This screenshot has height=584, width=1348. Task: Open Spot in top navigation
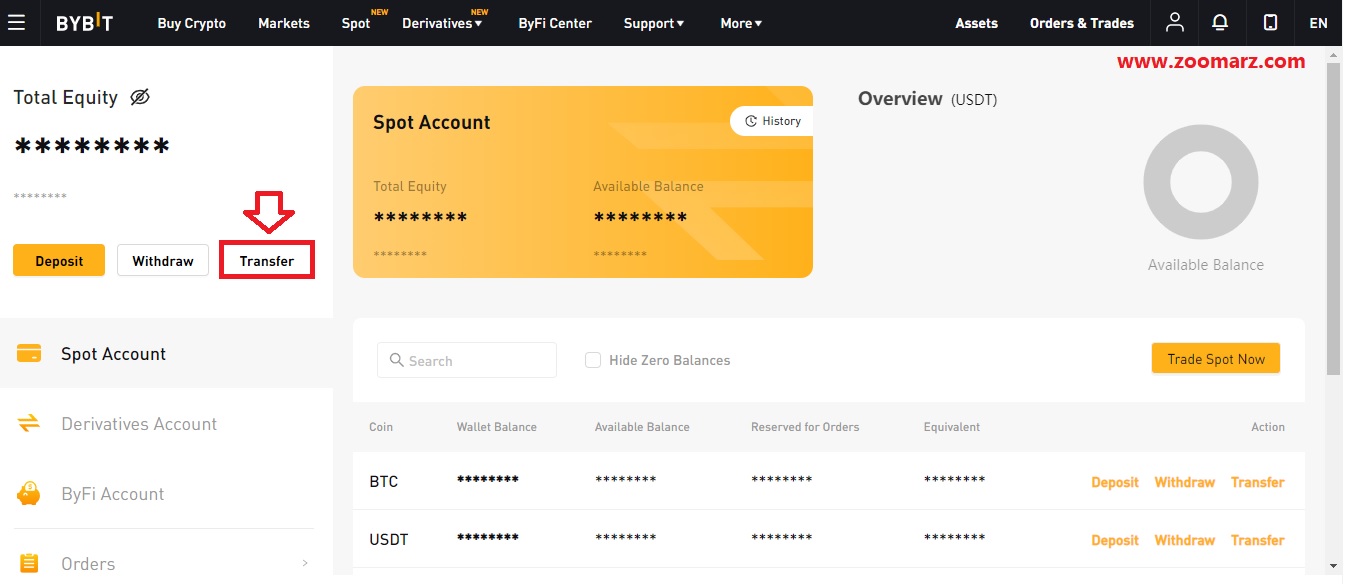(356, 23)
